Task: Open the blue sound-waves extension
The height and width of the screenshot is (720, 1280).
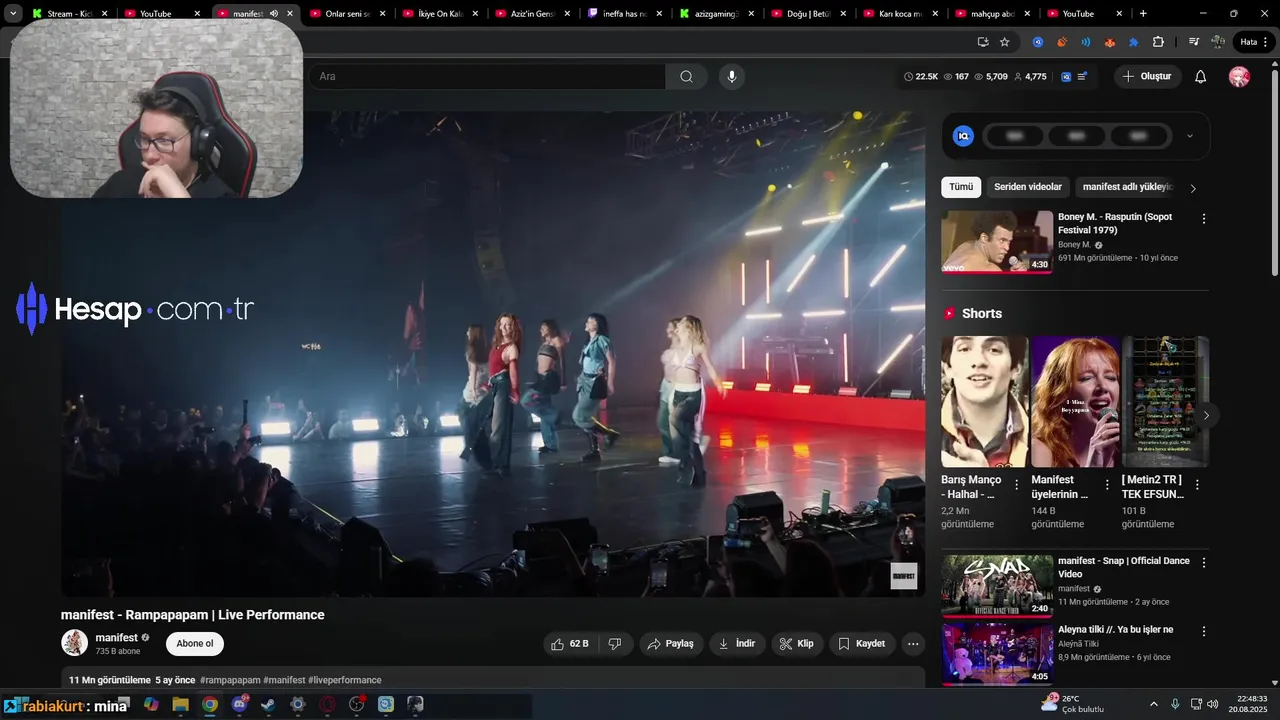Action: (1085, 42)
